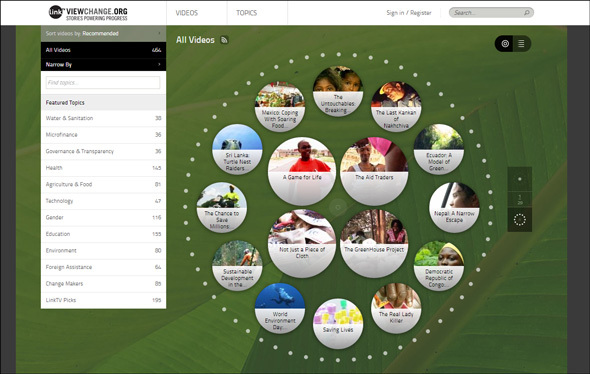Image resolution: width=590 pixels, height=374 pixels.
Task: Click the Find topics input field
Action: [x=103, y=83]
